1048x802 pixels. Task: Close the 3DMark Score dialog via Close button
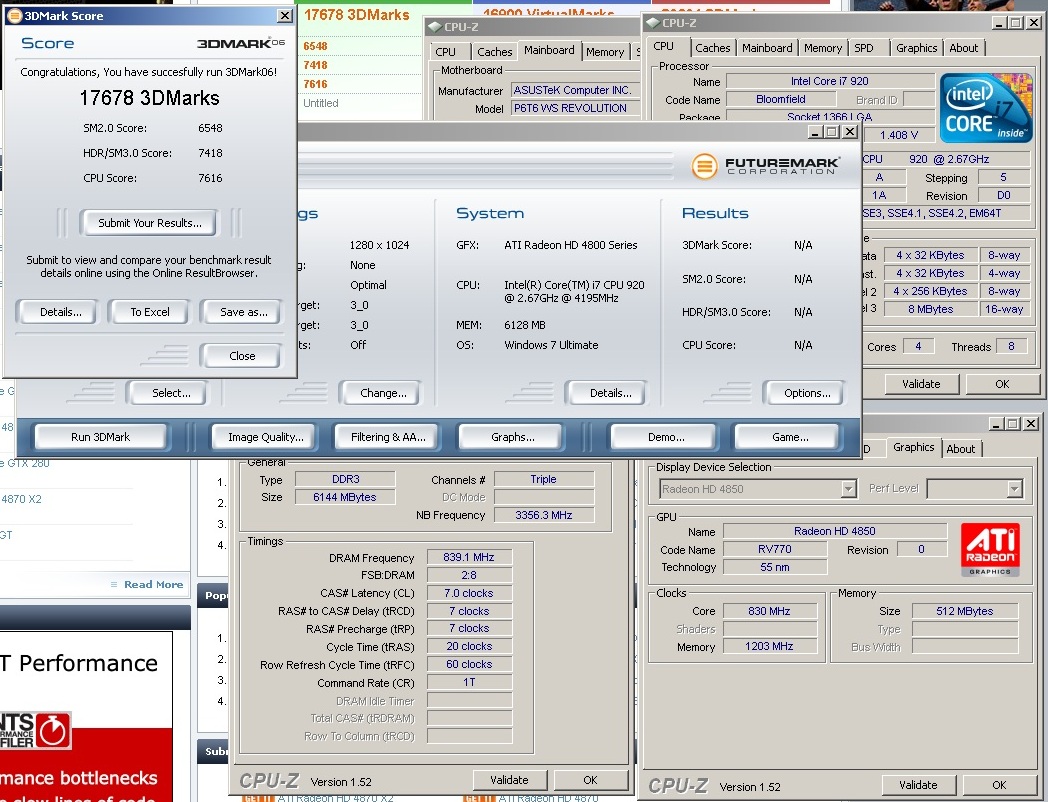(x=242, y=356)
